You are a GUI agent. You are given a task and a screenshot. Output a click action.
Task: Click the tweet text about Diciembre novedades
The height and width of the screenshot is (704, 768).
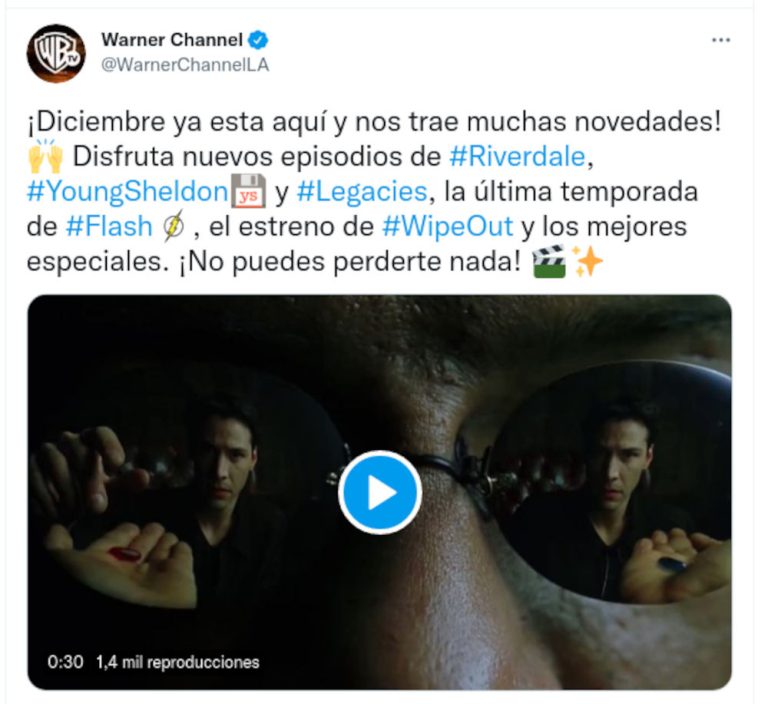pyautogui.click(x=374, y=192)
